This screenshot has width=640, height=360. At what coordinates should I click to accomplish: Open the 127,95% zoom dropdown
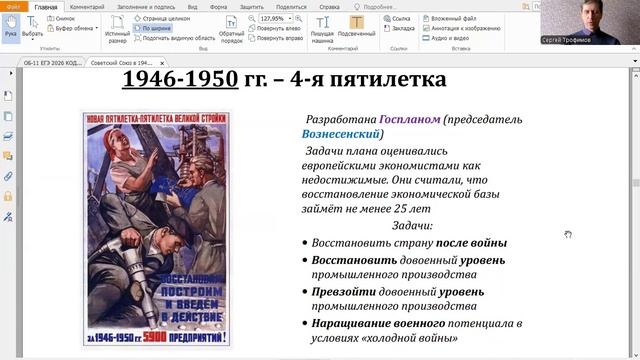pyautogui.click(x=290, y=18)
